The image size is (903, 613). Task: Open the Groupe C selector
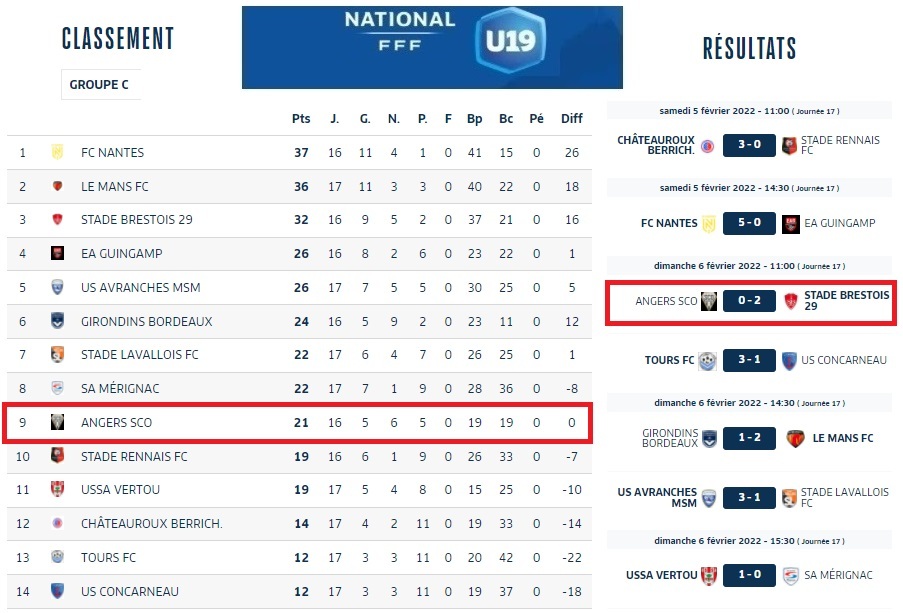pos(100,85)
